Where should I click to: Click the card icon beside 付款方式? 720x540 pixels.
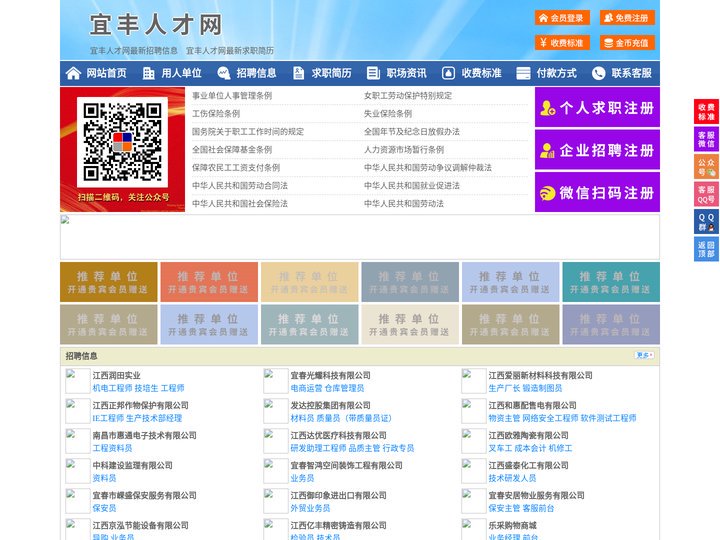(x=523, y=73)
